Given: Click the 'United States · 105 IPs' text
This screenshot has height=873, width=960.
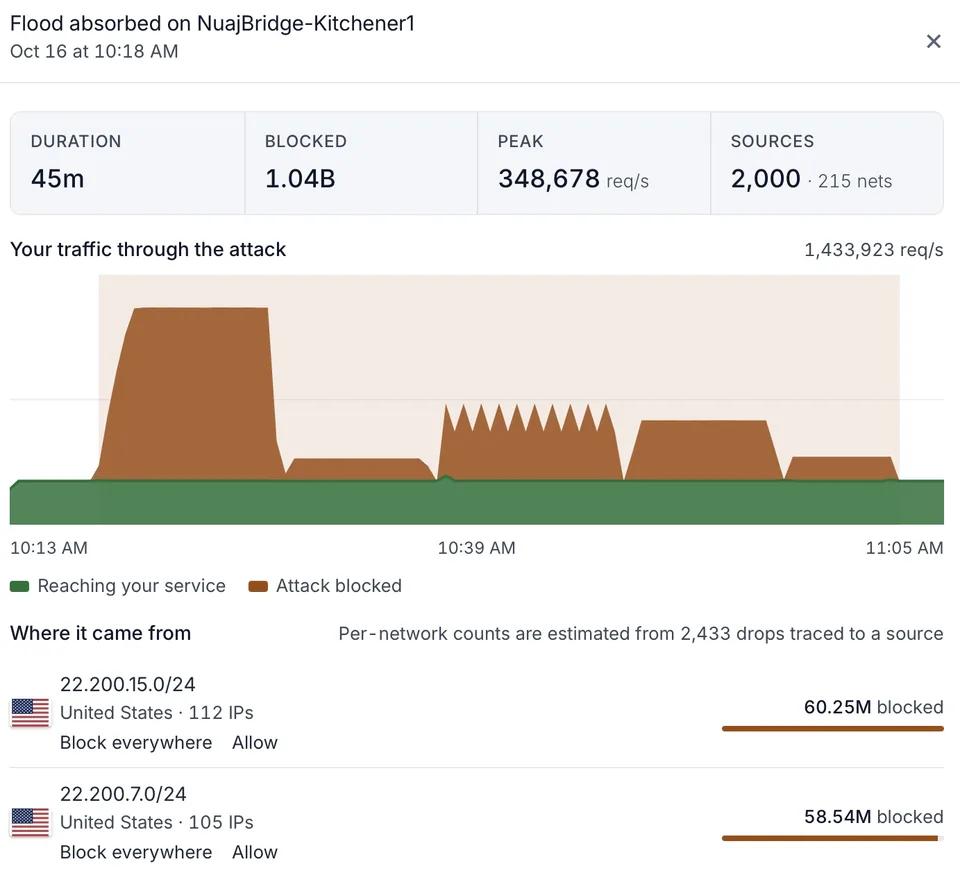Looking at the screenshot, I should [157, 822].
